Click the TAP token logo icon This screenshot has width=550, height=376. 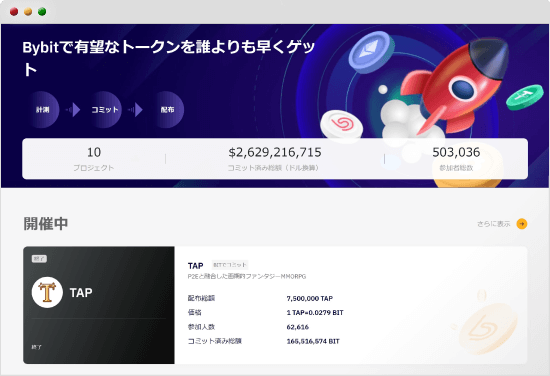tap(47, 292)
